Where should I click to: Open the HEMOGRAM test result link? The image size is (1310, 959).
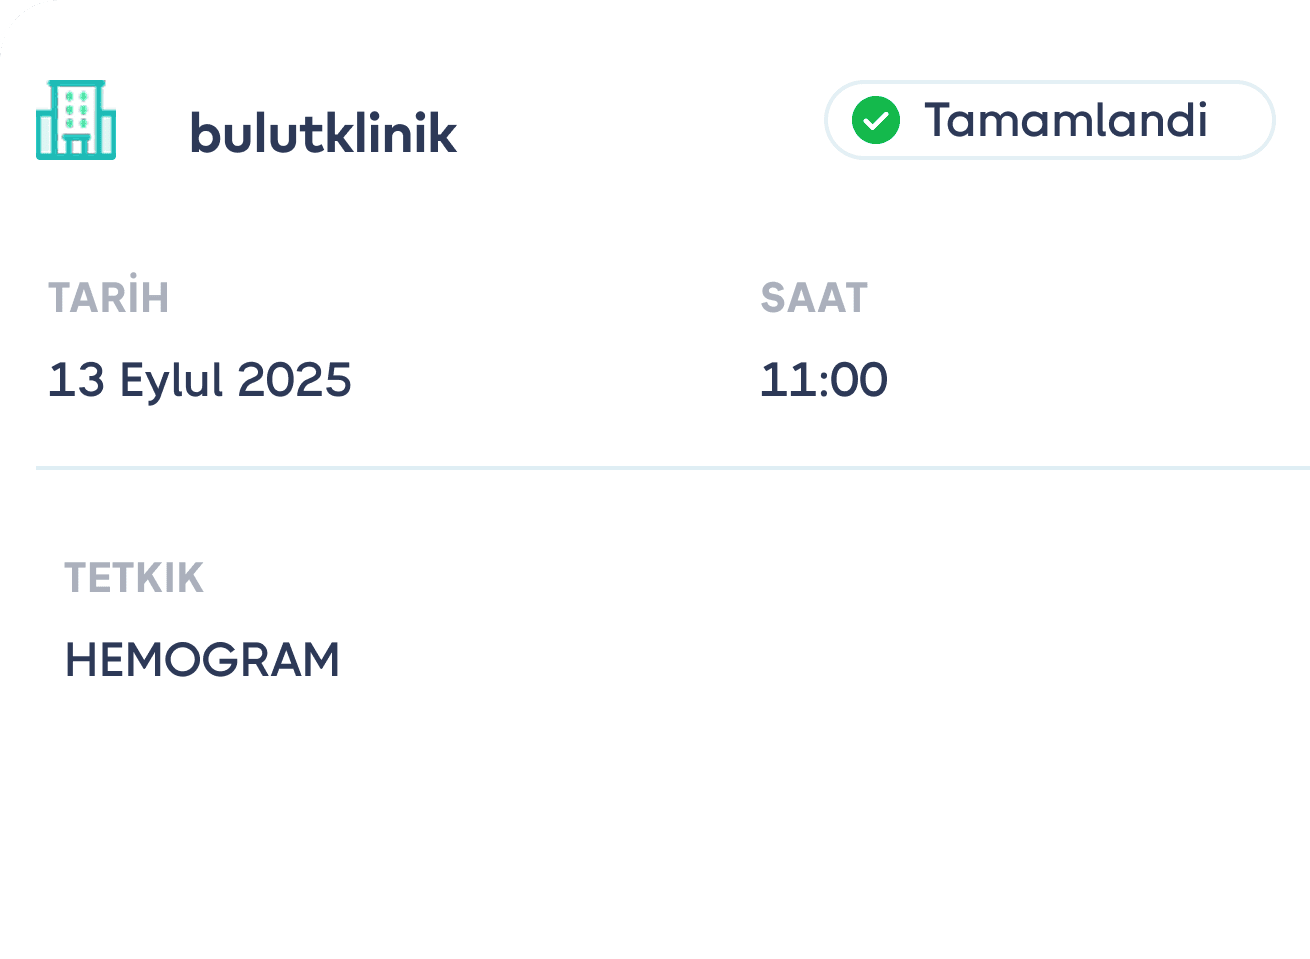(202, 659)
